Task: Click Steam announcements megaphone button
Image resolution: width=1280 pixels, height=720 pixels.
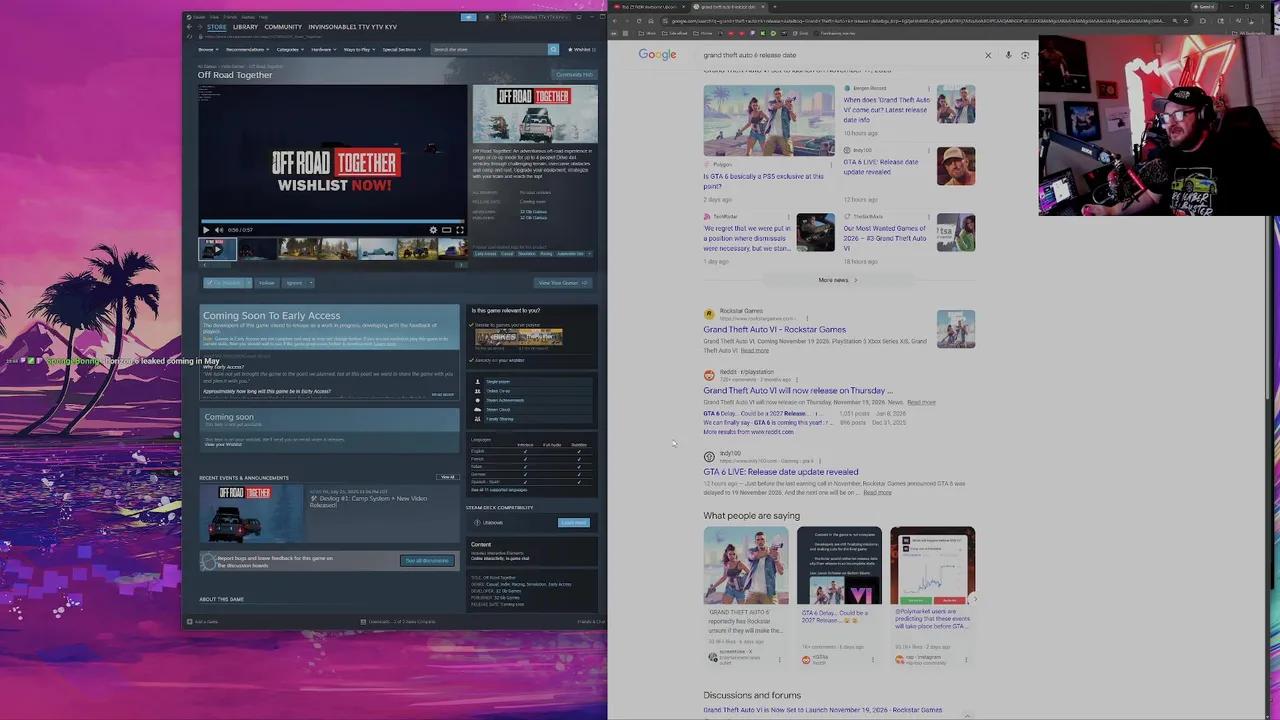Action: pyautogui.click(x=468, y=17)
